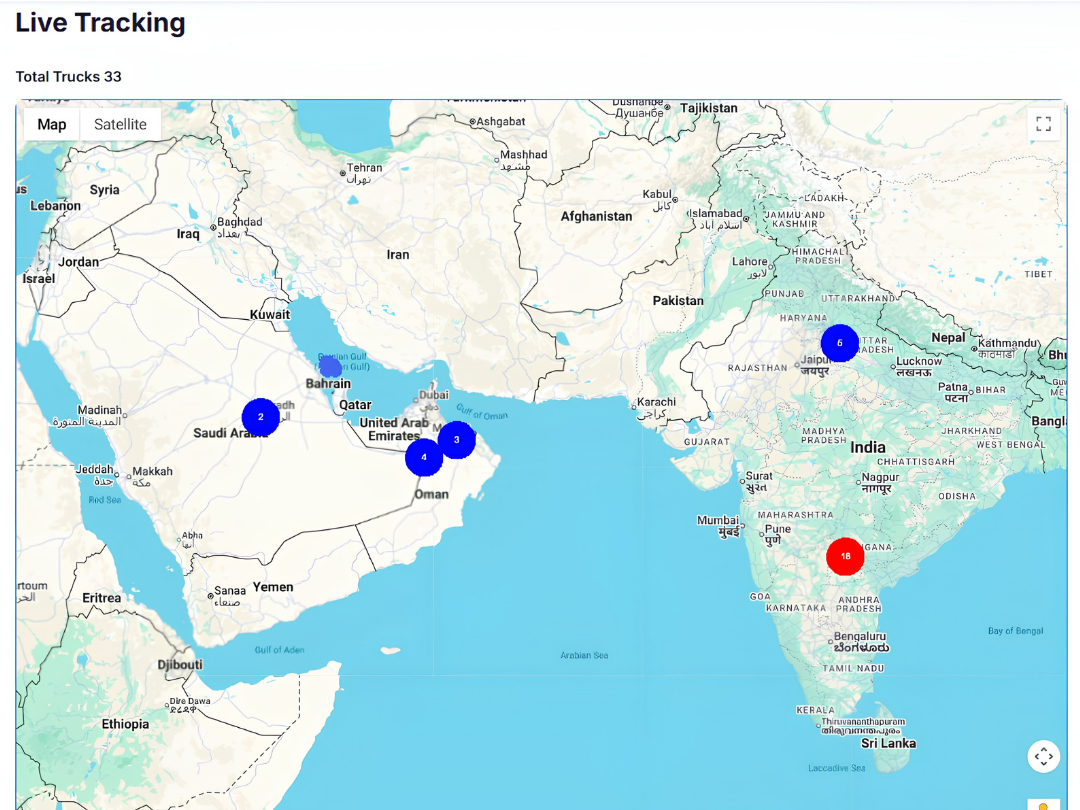The image size is (1080, 810).
Task: Select the blue cluster marker showing 3
Action: pos(457,439)
